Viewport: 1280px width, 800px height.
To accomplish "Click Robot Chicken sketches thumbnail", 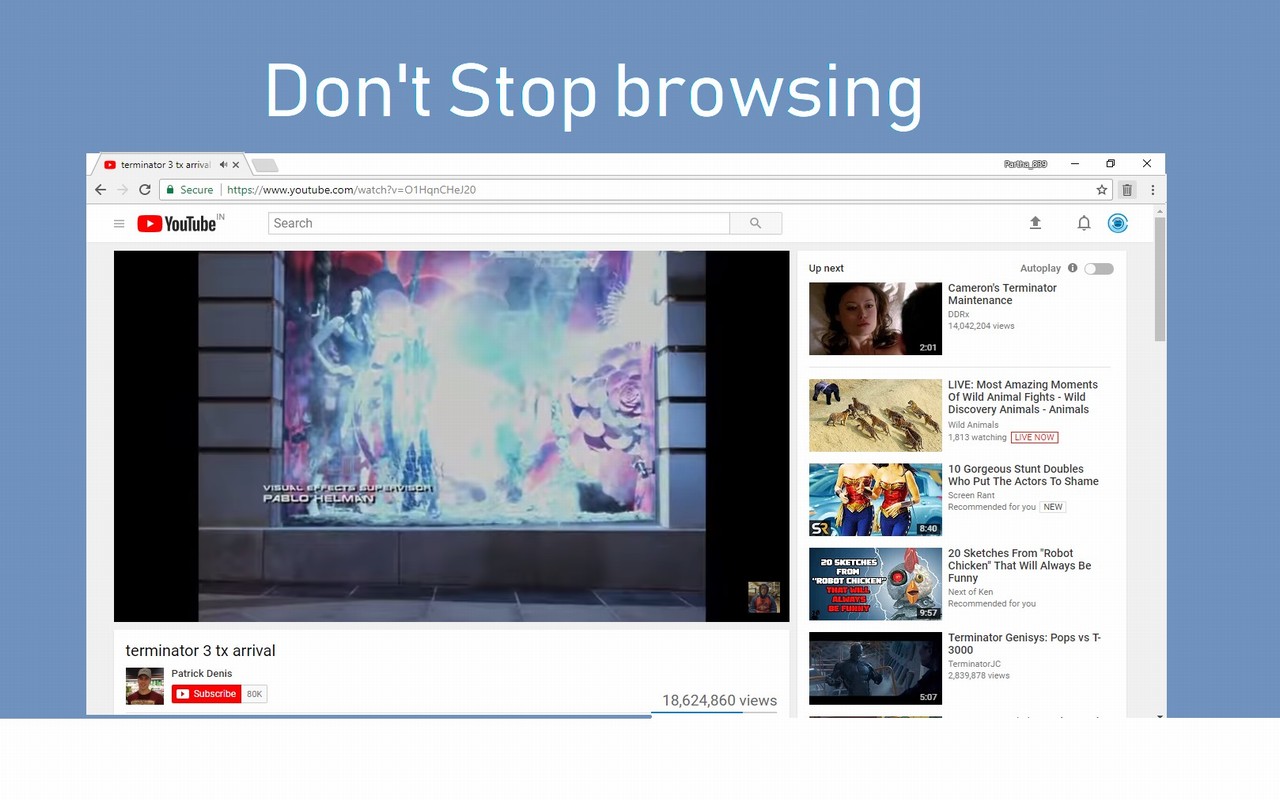I will coord(875,584).
